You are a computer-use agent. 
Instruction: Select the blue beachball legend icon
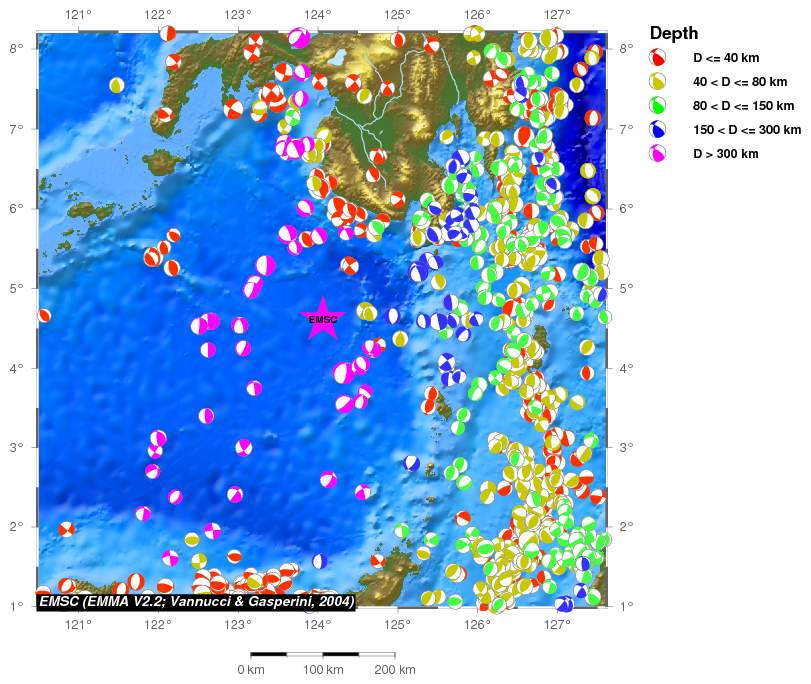click(x=658, y=129)
